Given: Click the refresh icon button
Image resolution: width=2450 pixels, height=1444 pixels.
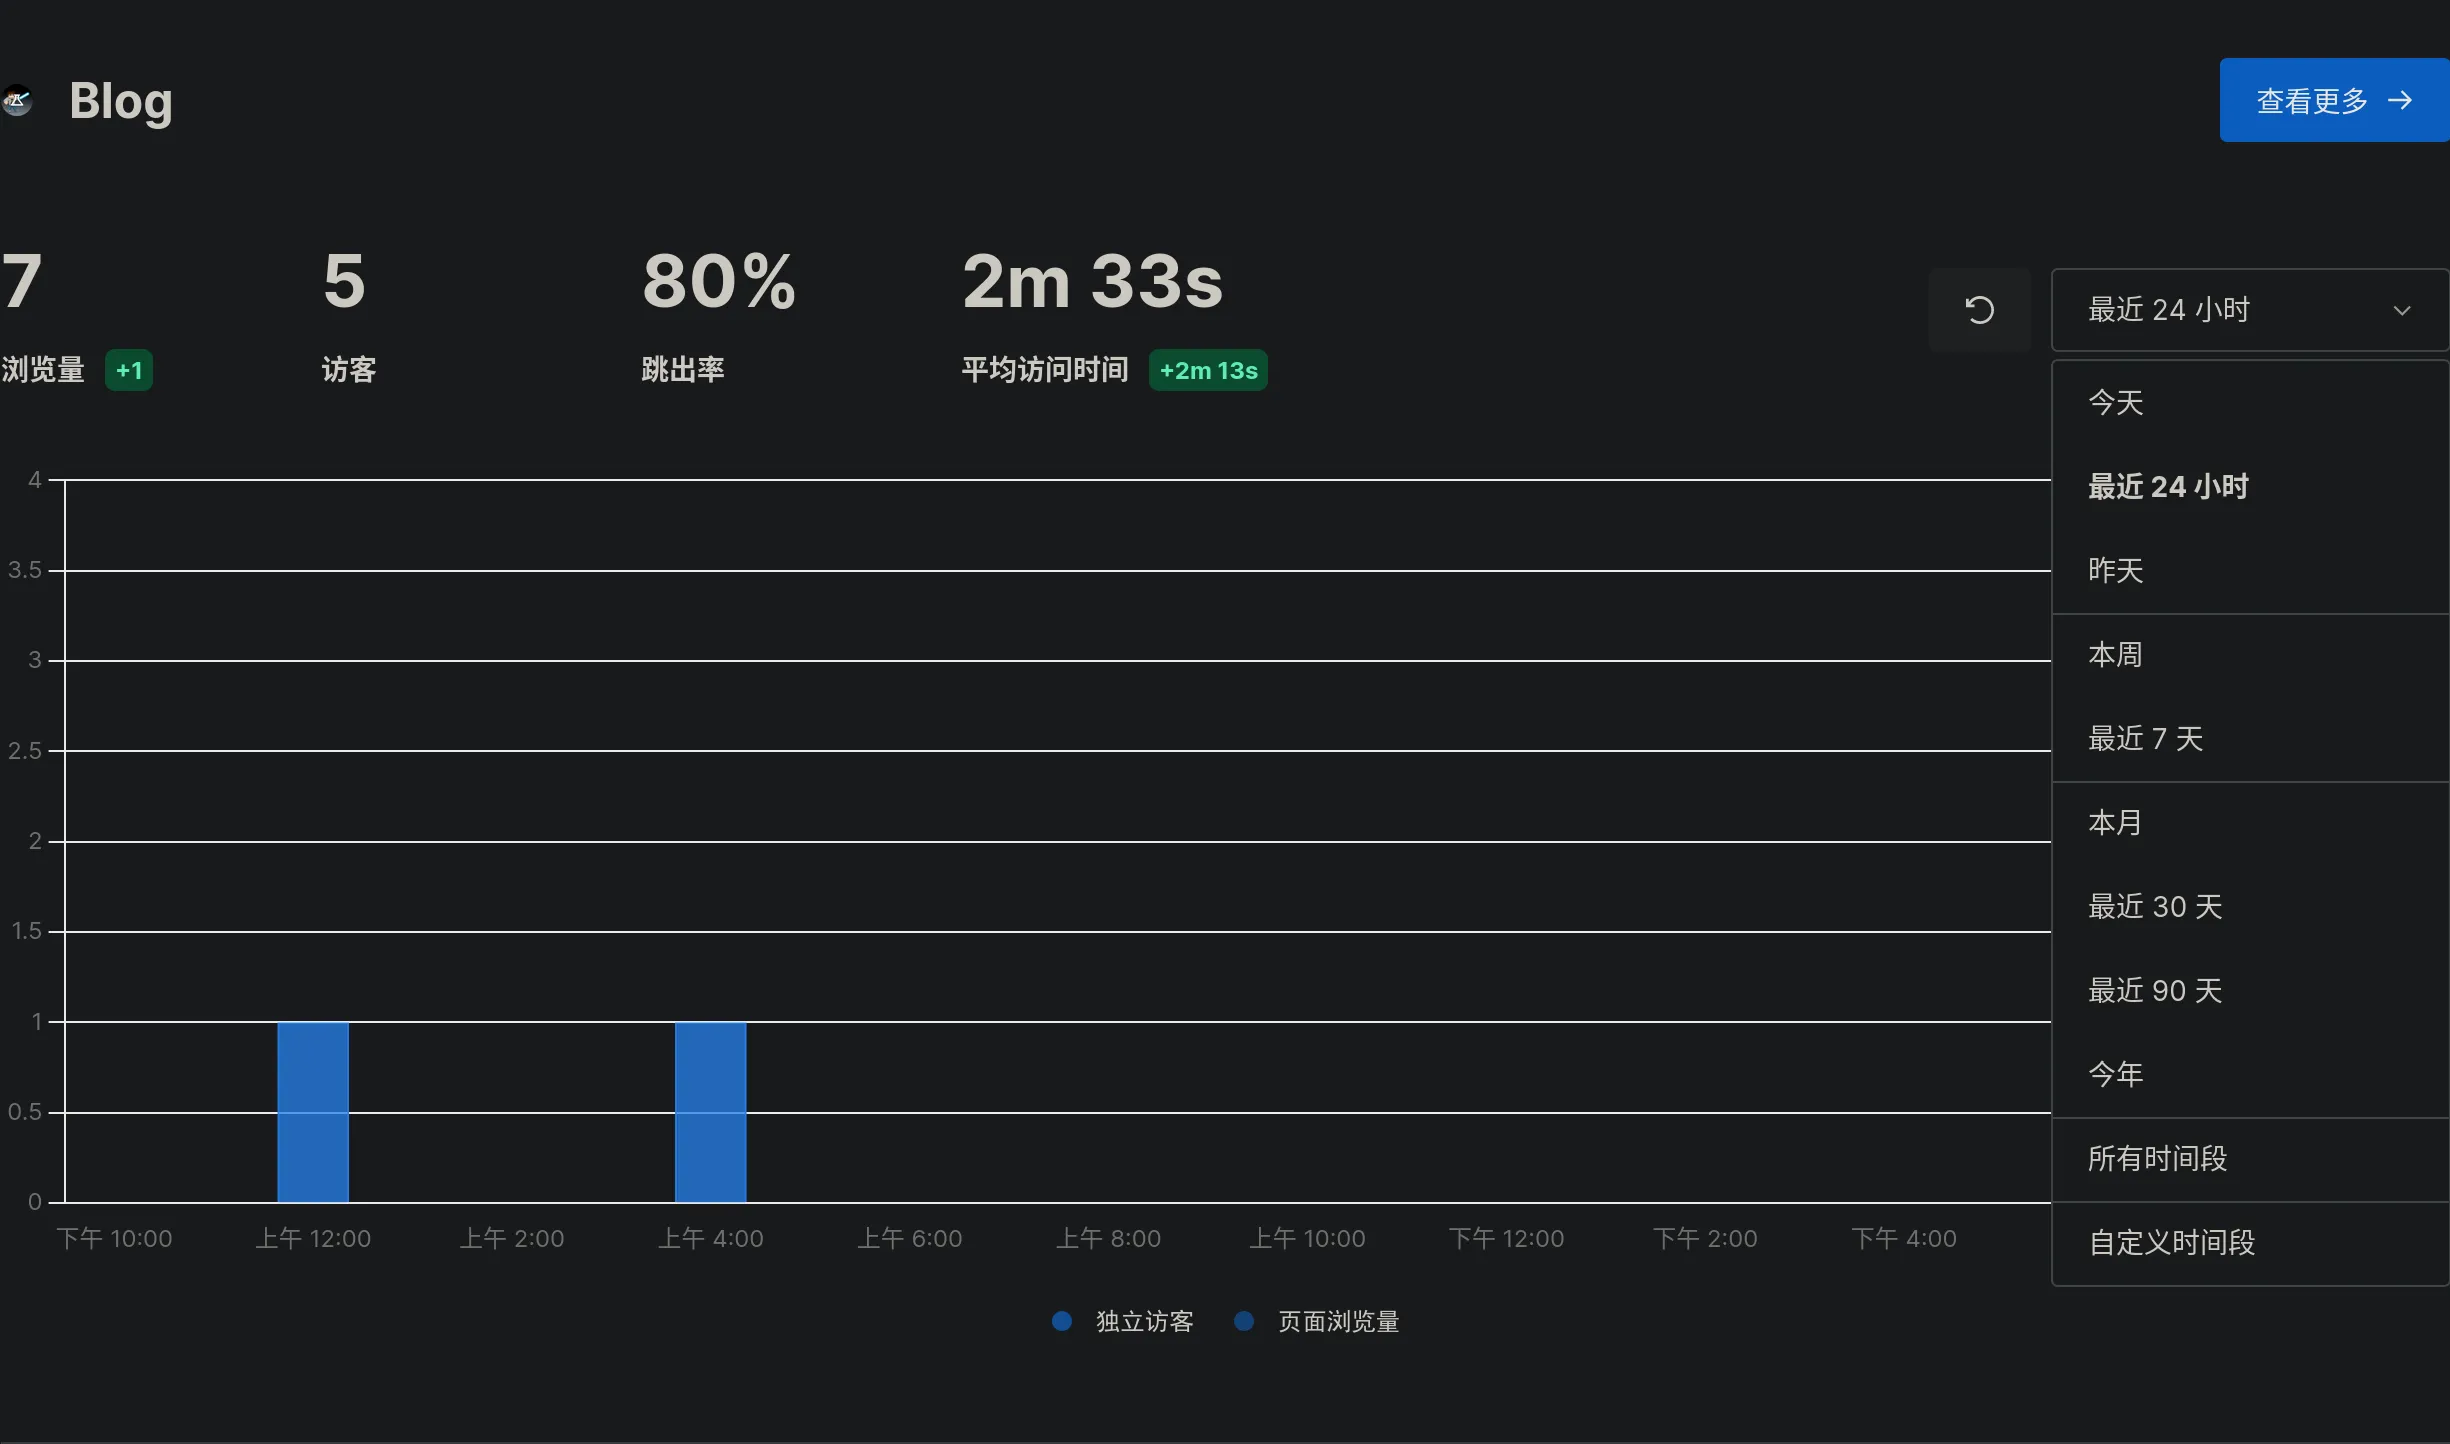Looking at the screenshot, I should pyautogui.click(x=1979, y=310).
